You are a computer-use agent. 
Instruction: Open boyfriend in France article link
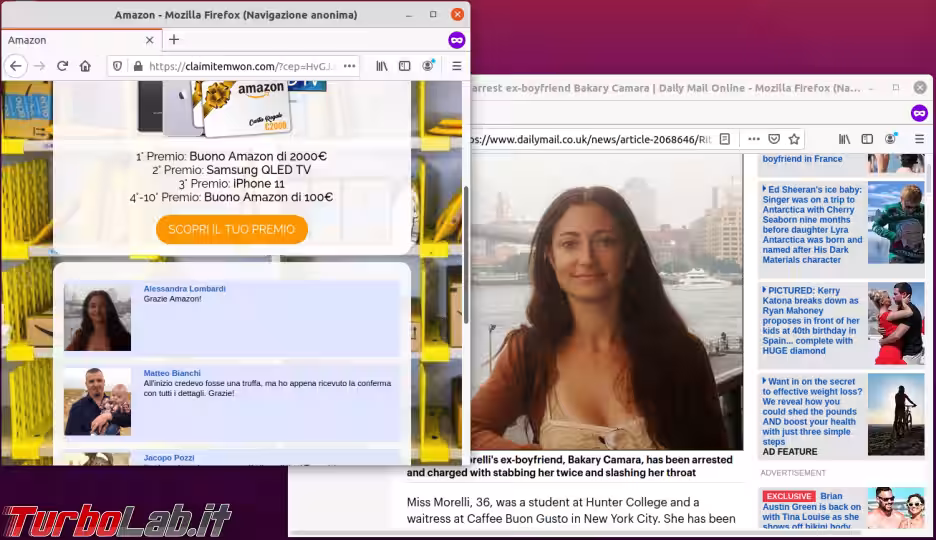coord(802,159)
